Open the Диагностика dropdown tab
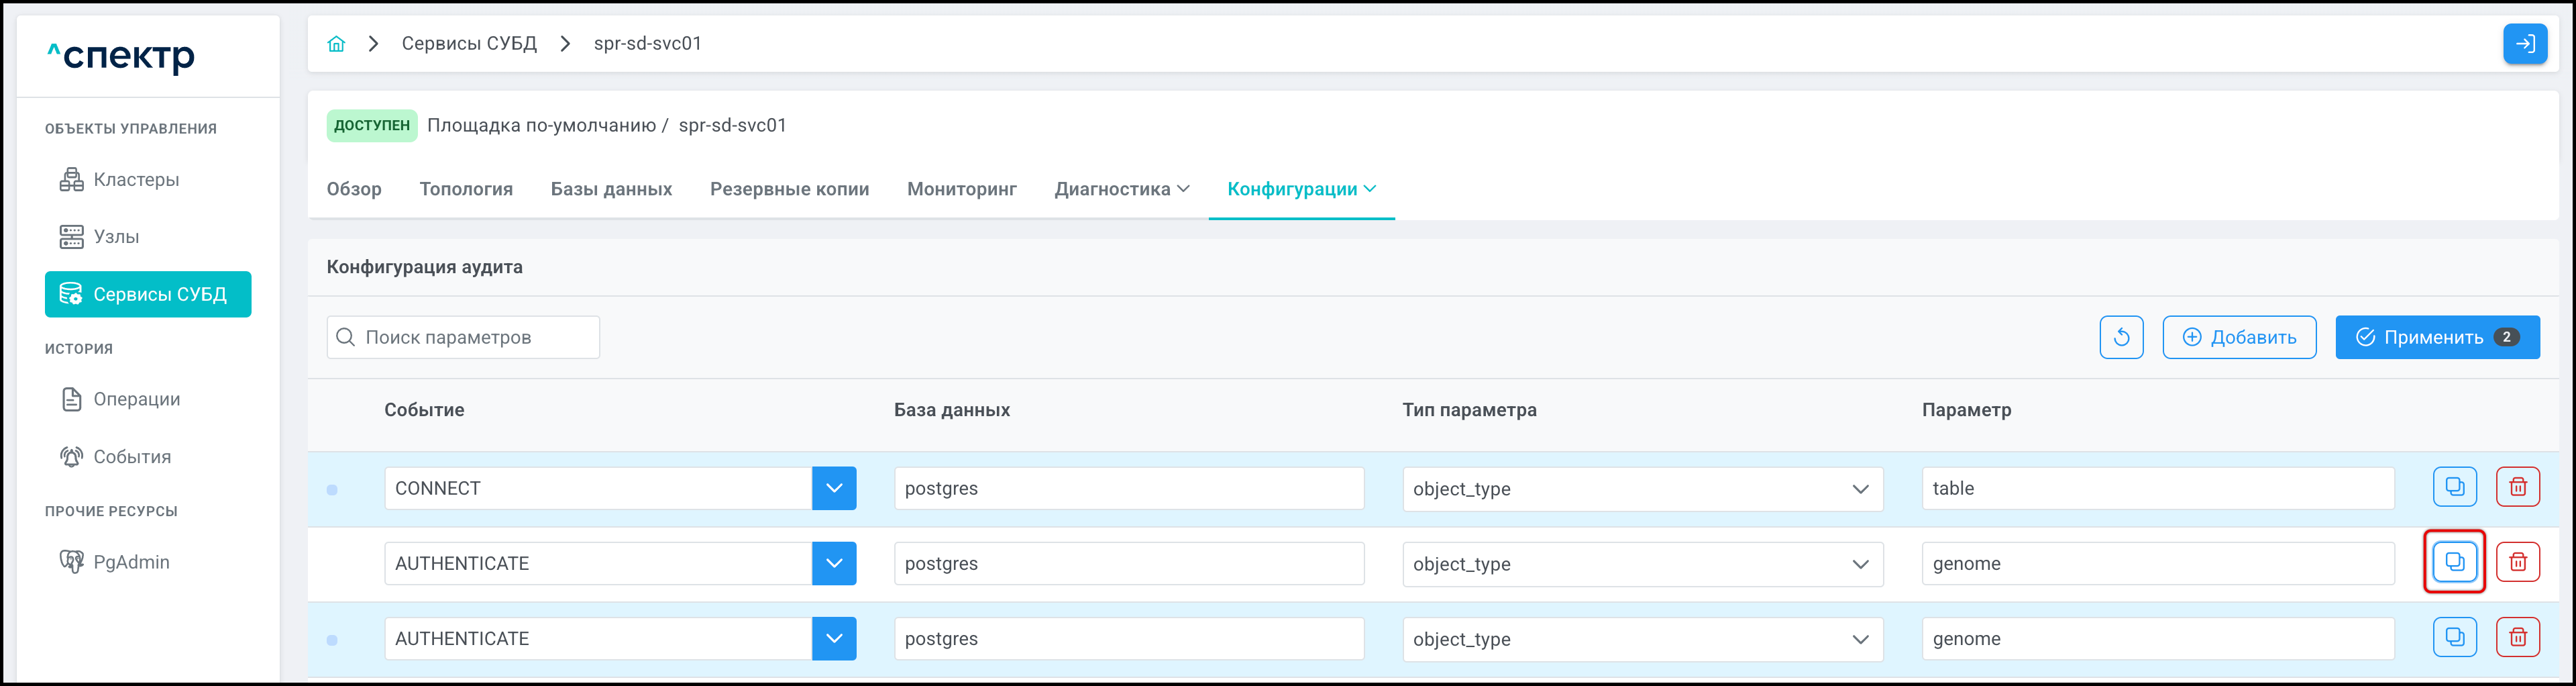The image size is (2576, 686). click(x=1121, y=189)
